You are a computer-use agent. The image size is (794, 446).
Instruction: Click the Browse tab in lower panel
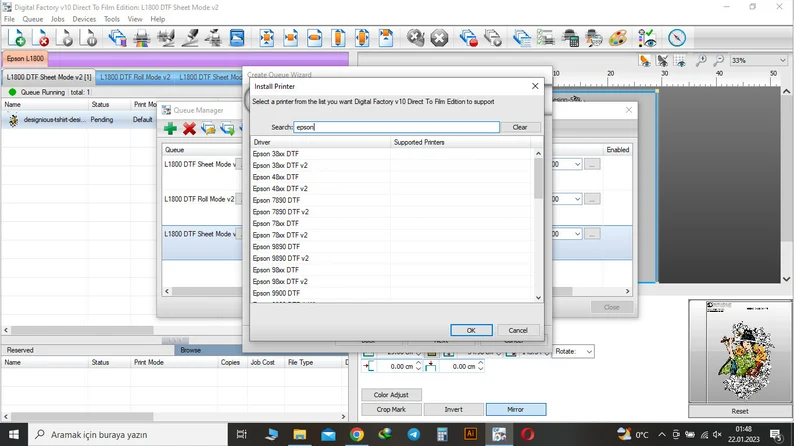point(190,350)
